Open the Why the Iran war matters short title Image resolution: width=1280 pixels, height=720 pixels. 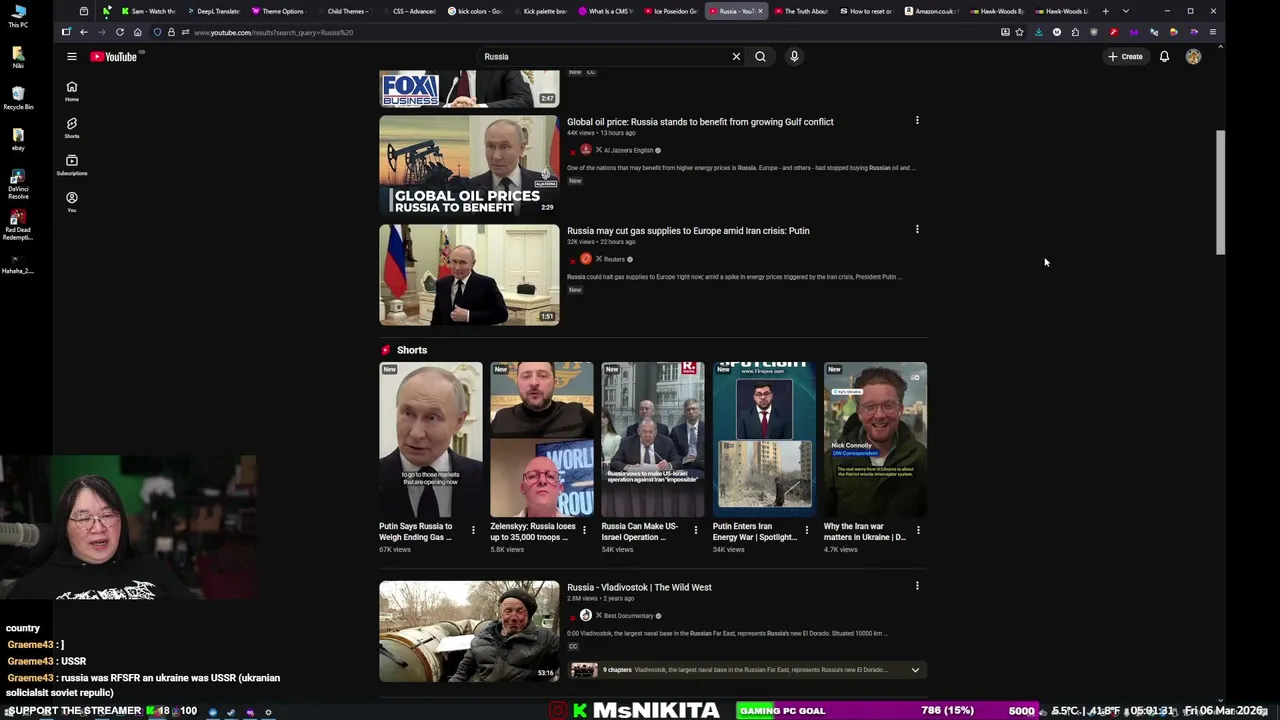point(865,531)
